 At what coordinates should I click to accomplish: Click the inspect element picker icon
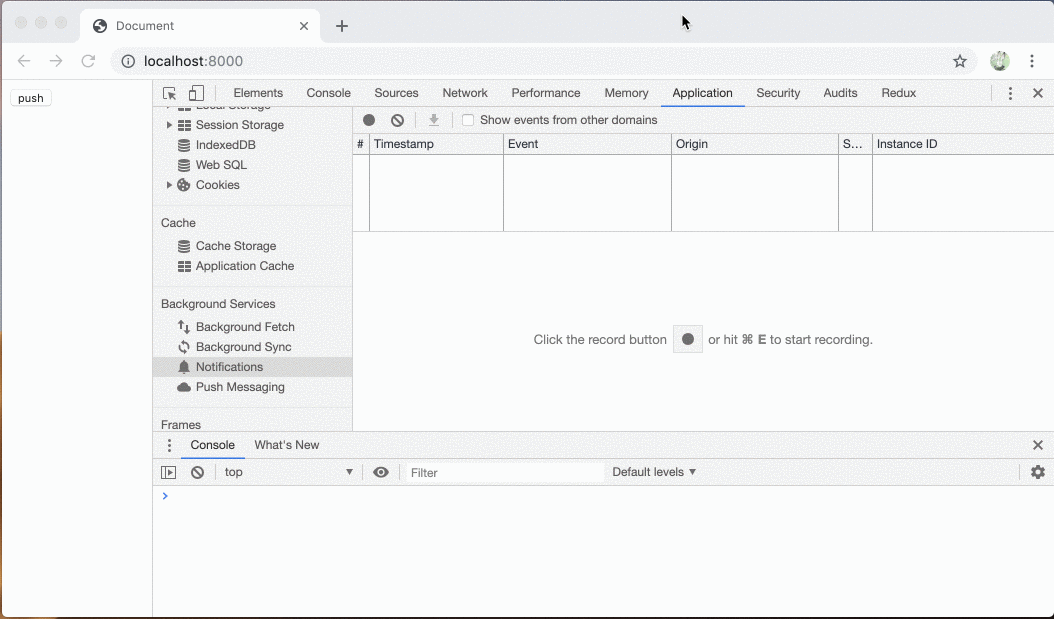tap(169, 93)
